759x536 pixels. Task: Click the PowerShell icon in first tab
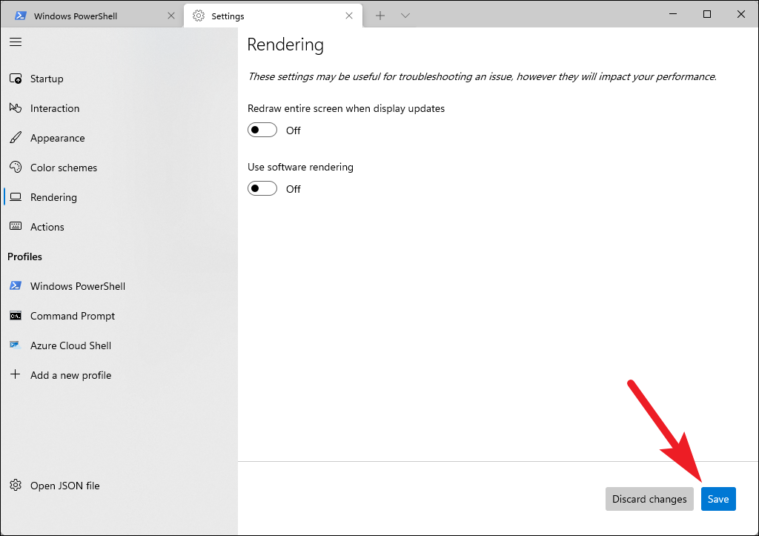tap(20, 16)
